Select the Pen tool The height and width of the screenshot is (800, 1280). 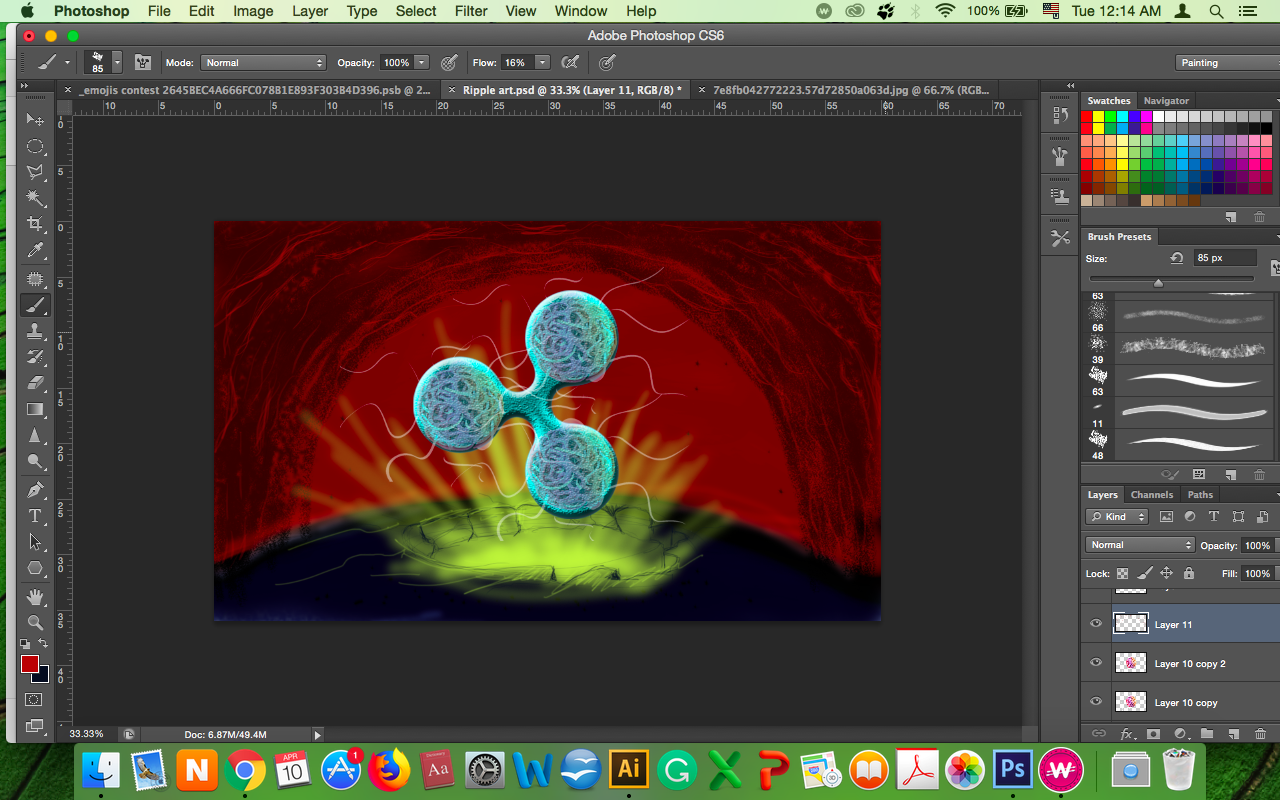coord(35,490)
